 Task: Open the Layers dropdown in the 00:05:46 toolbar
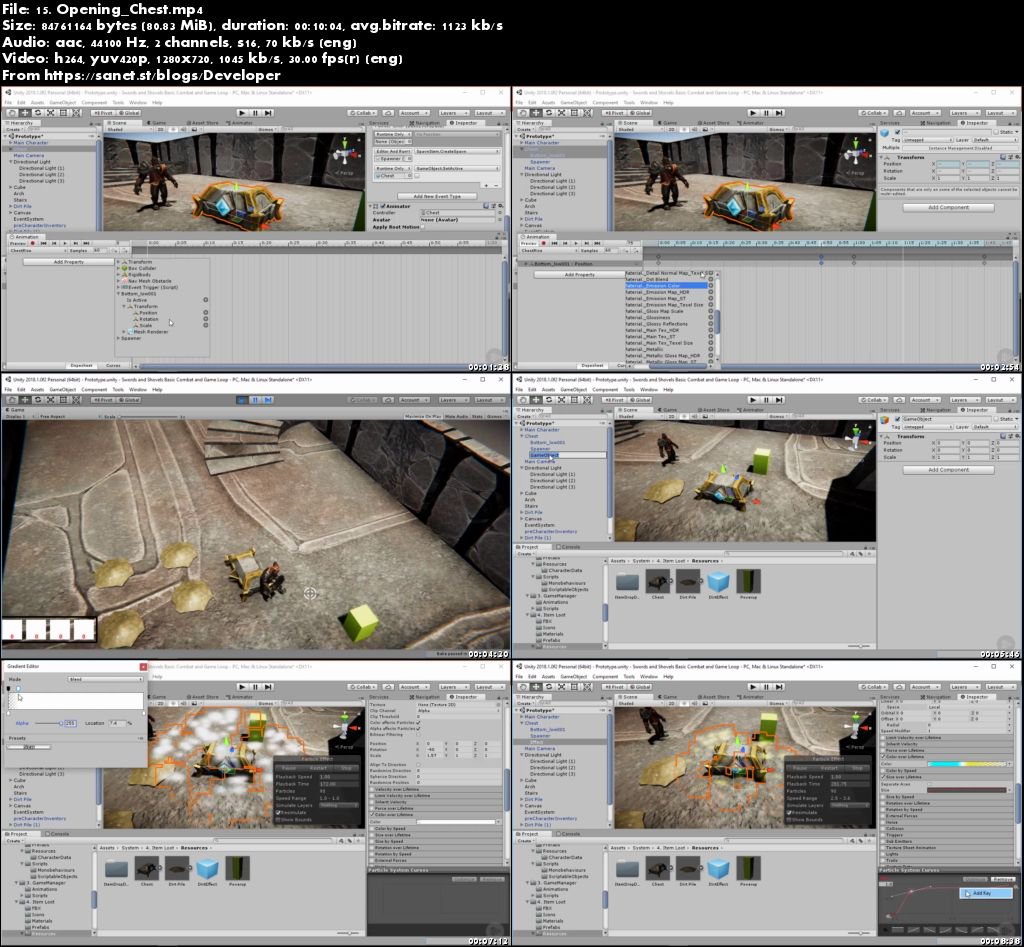tap(963, 400)
